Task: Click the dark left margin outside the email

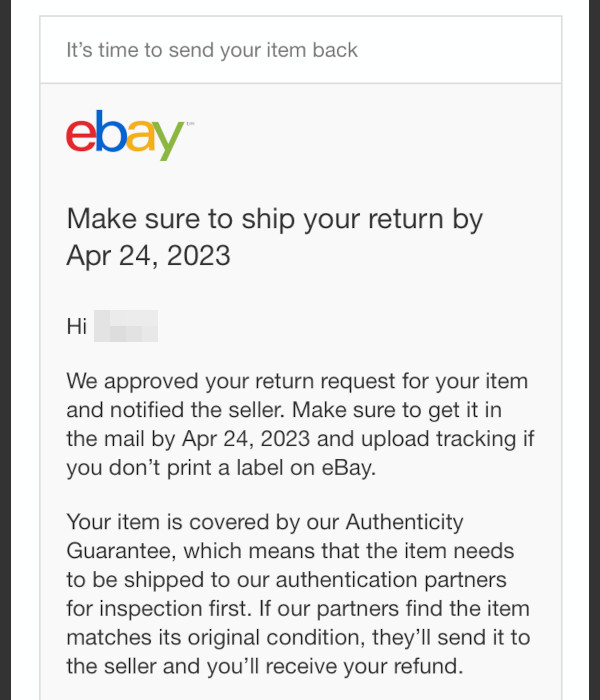Action: click(5, 350)
